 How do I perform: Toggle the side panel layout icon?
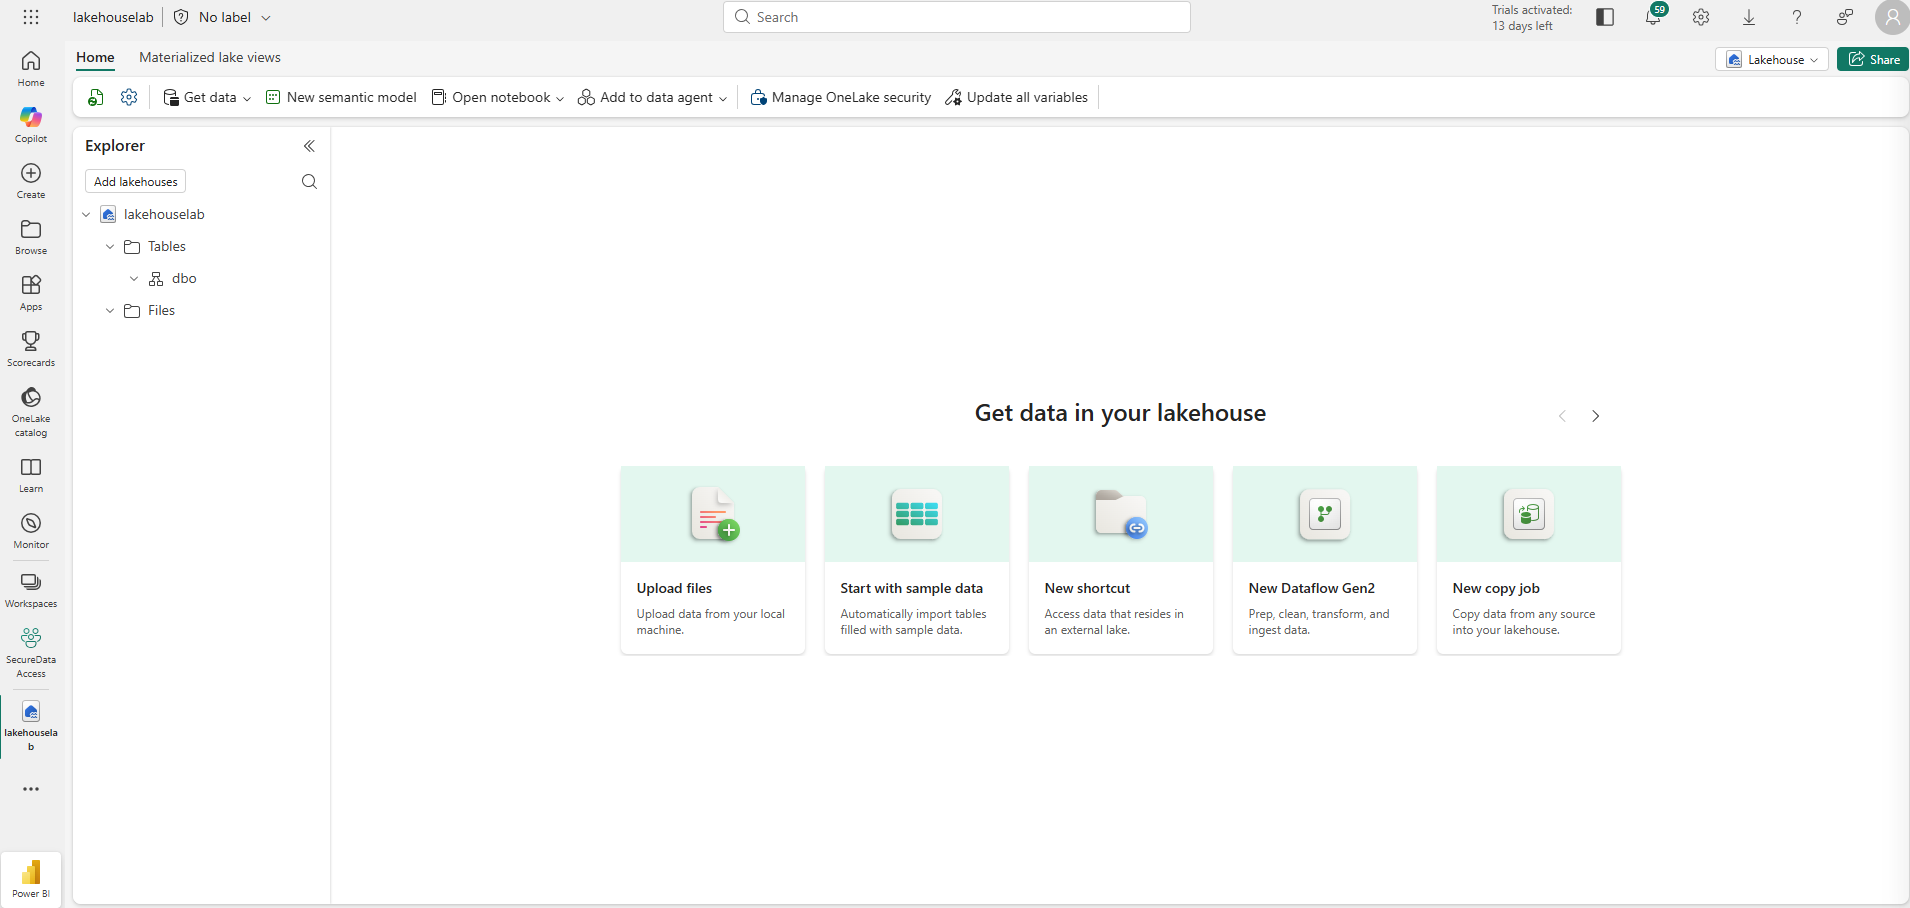coord(1605,17)
